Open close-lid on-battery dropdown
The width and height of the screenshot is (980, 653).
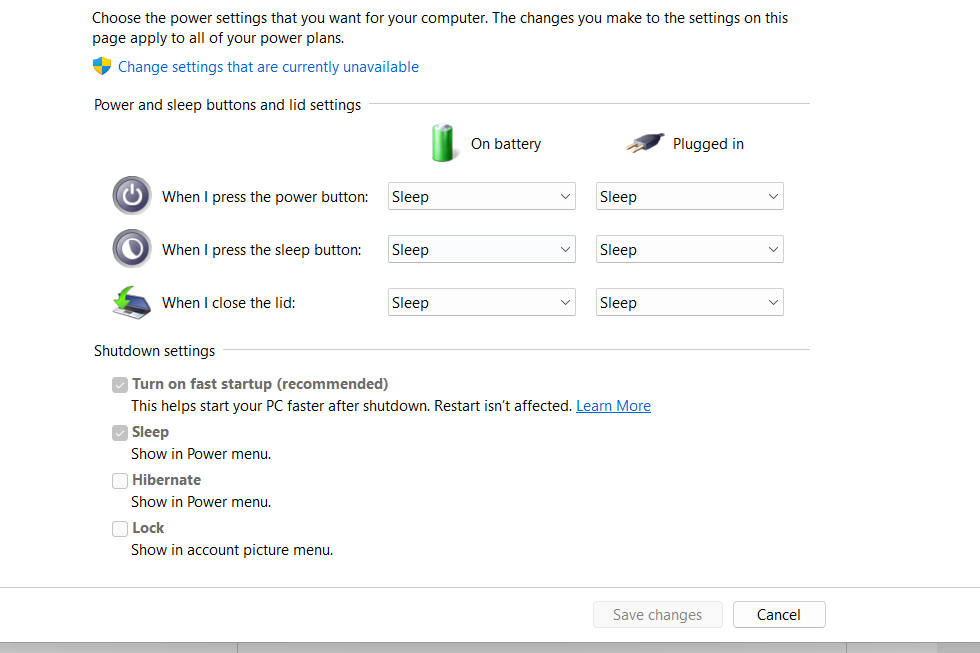pos(481,303)
